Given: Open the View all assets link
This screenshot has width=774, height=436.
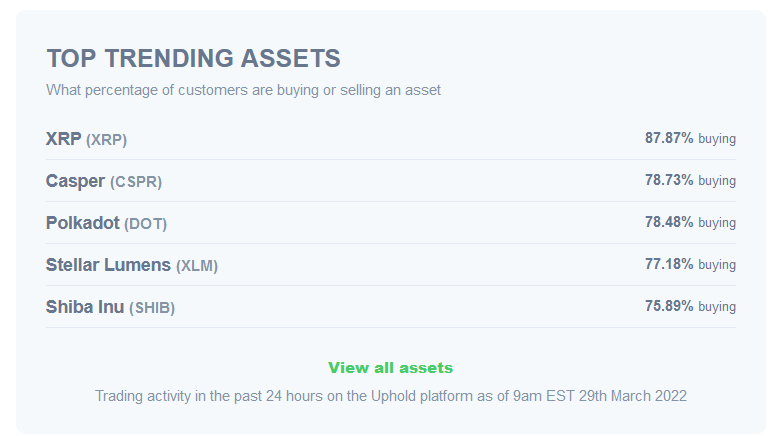Looking at the screenshot, I should [x=390, y=368].
